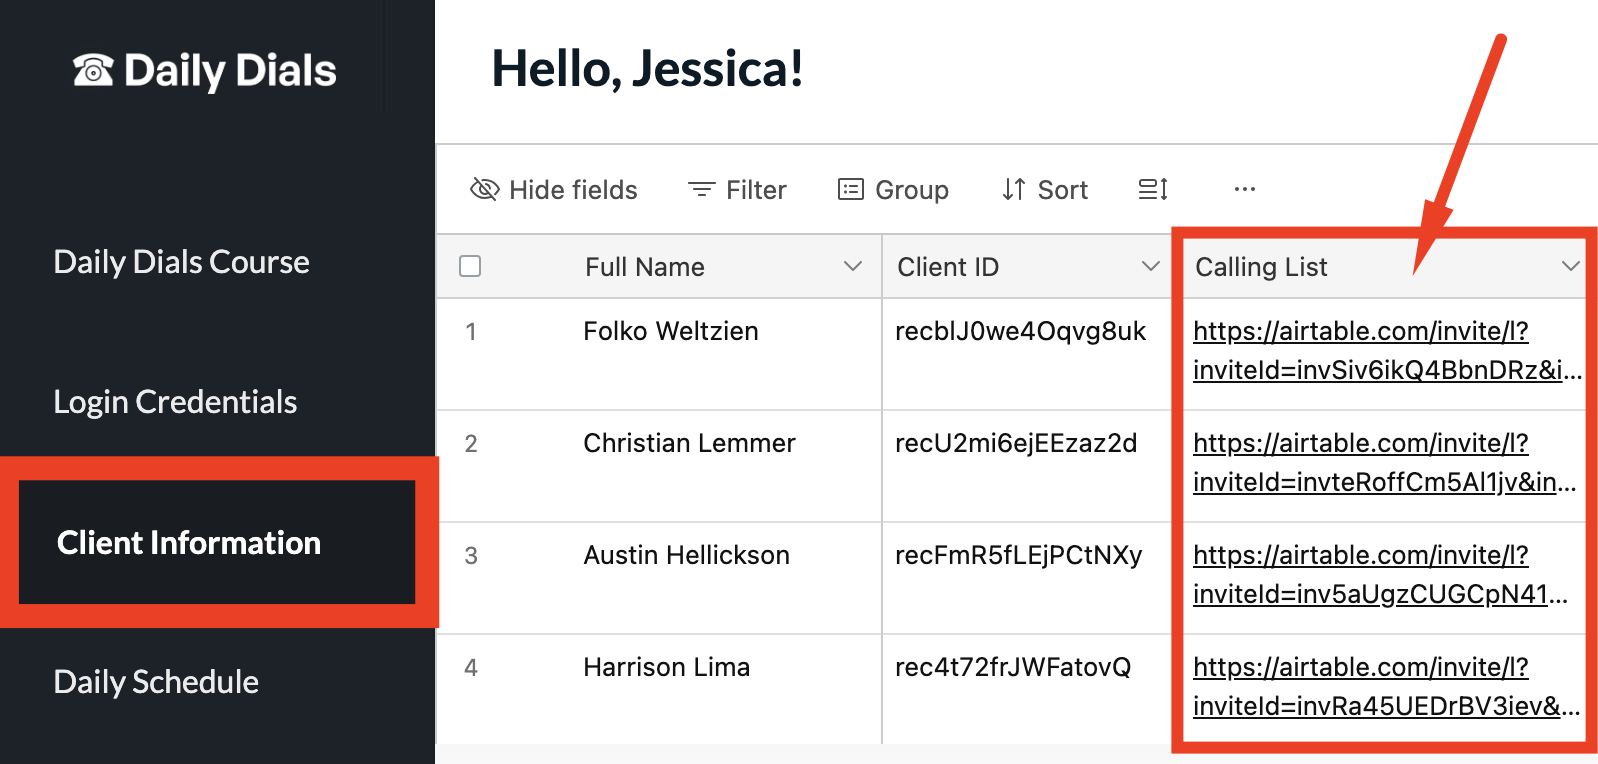Select client ID recblJ0we4Oqvg8uk cell
Viewport: 1598px width, 764px height.
1027,354
